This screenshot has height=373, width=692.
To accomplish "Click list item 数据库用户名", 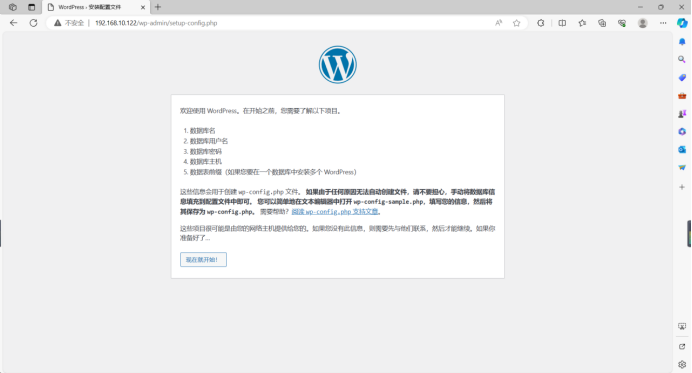I will 209,141.
